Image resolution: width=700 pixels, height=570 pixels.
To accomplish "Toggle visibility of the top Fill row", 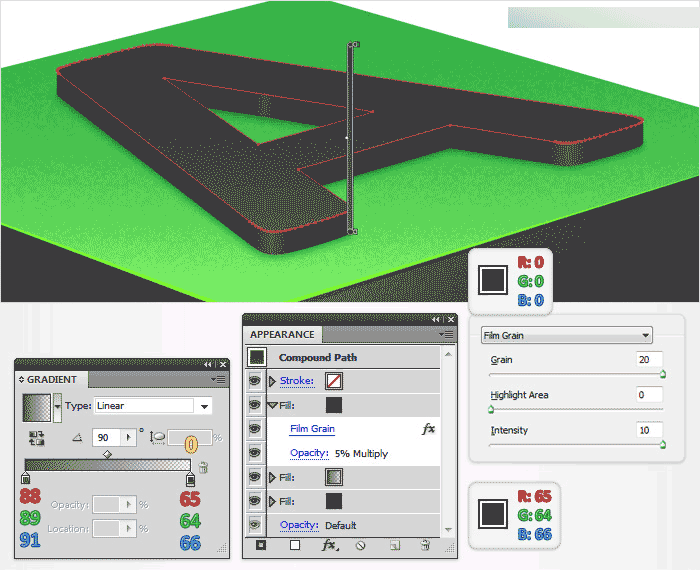I will [x=255, y=405].
